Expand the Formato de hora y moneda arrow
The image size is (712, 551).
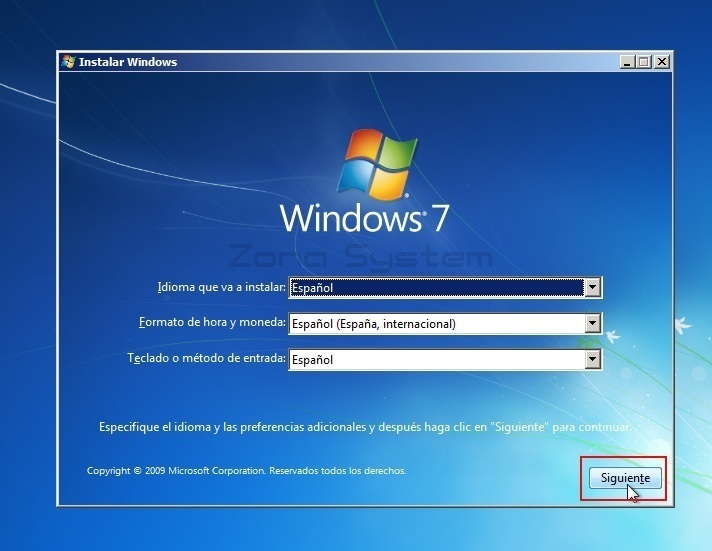tap(592, 323)
